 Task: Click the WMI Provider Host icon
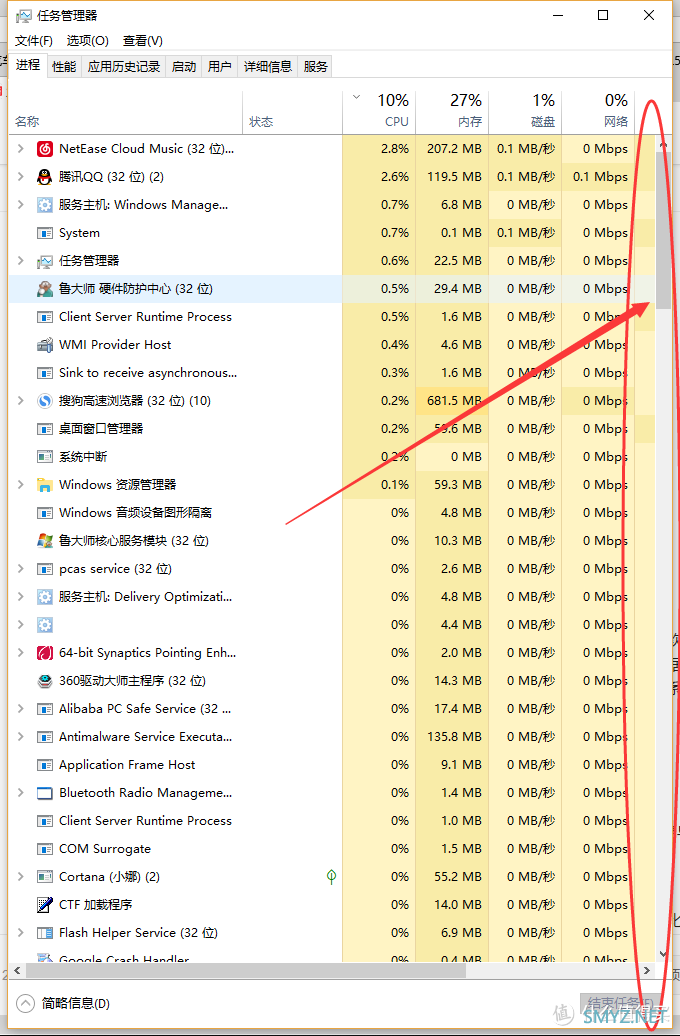click(x=44, y=345)
